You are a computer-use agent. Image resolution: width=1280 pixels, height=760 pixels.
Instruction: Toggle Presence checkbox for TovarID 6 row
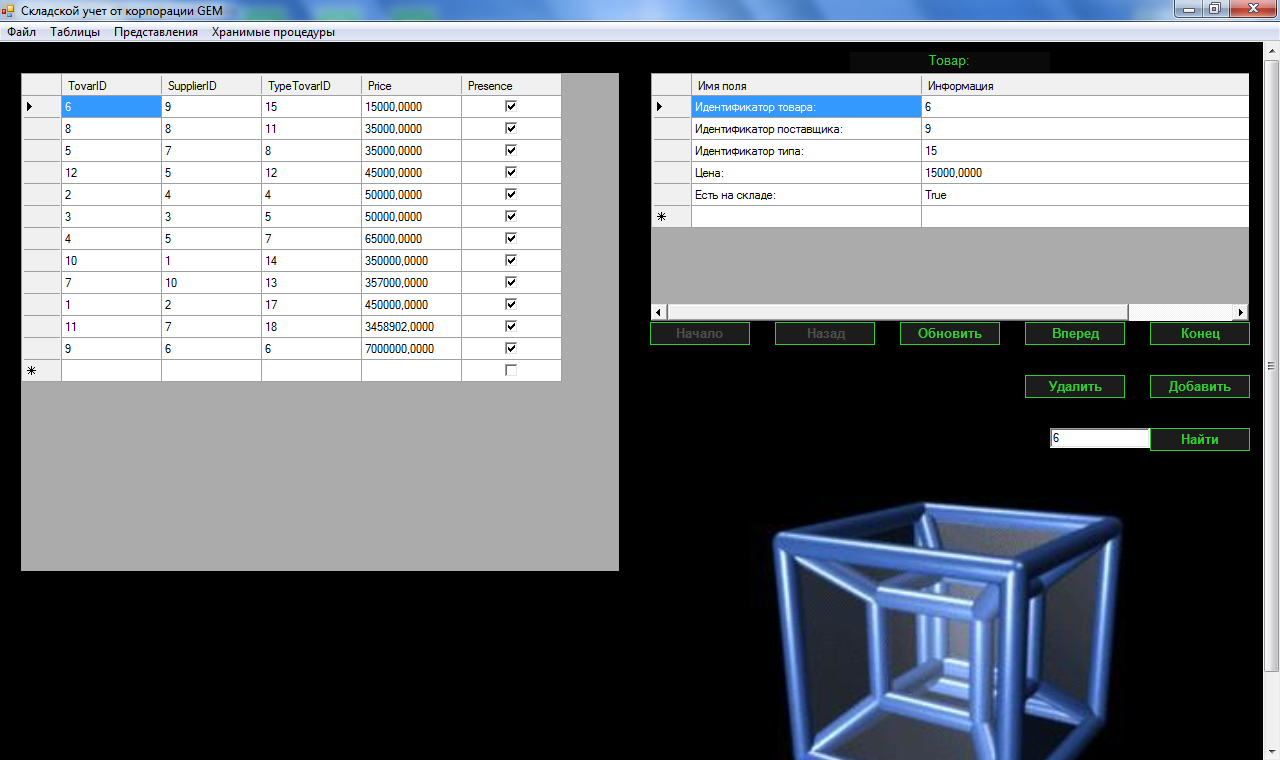(x=511, y=106)
